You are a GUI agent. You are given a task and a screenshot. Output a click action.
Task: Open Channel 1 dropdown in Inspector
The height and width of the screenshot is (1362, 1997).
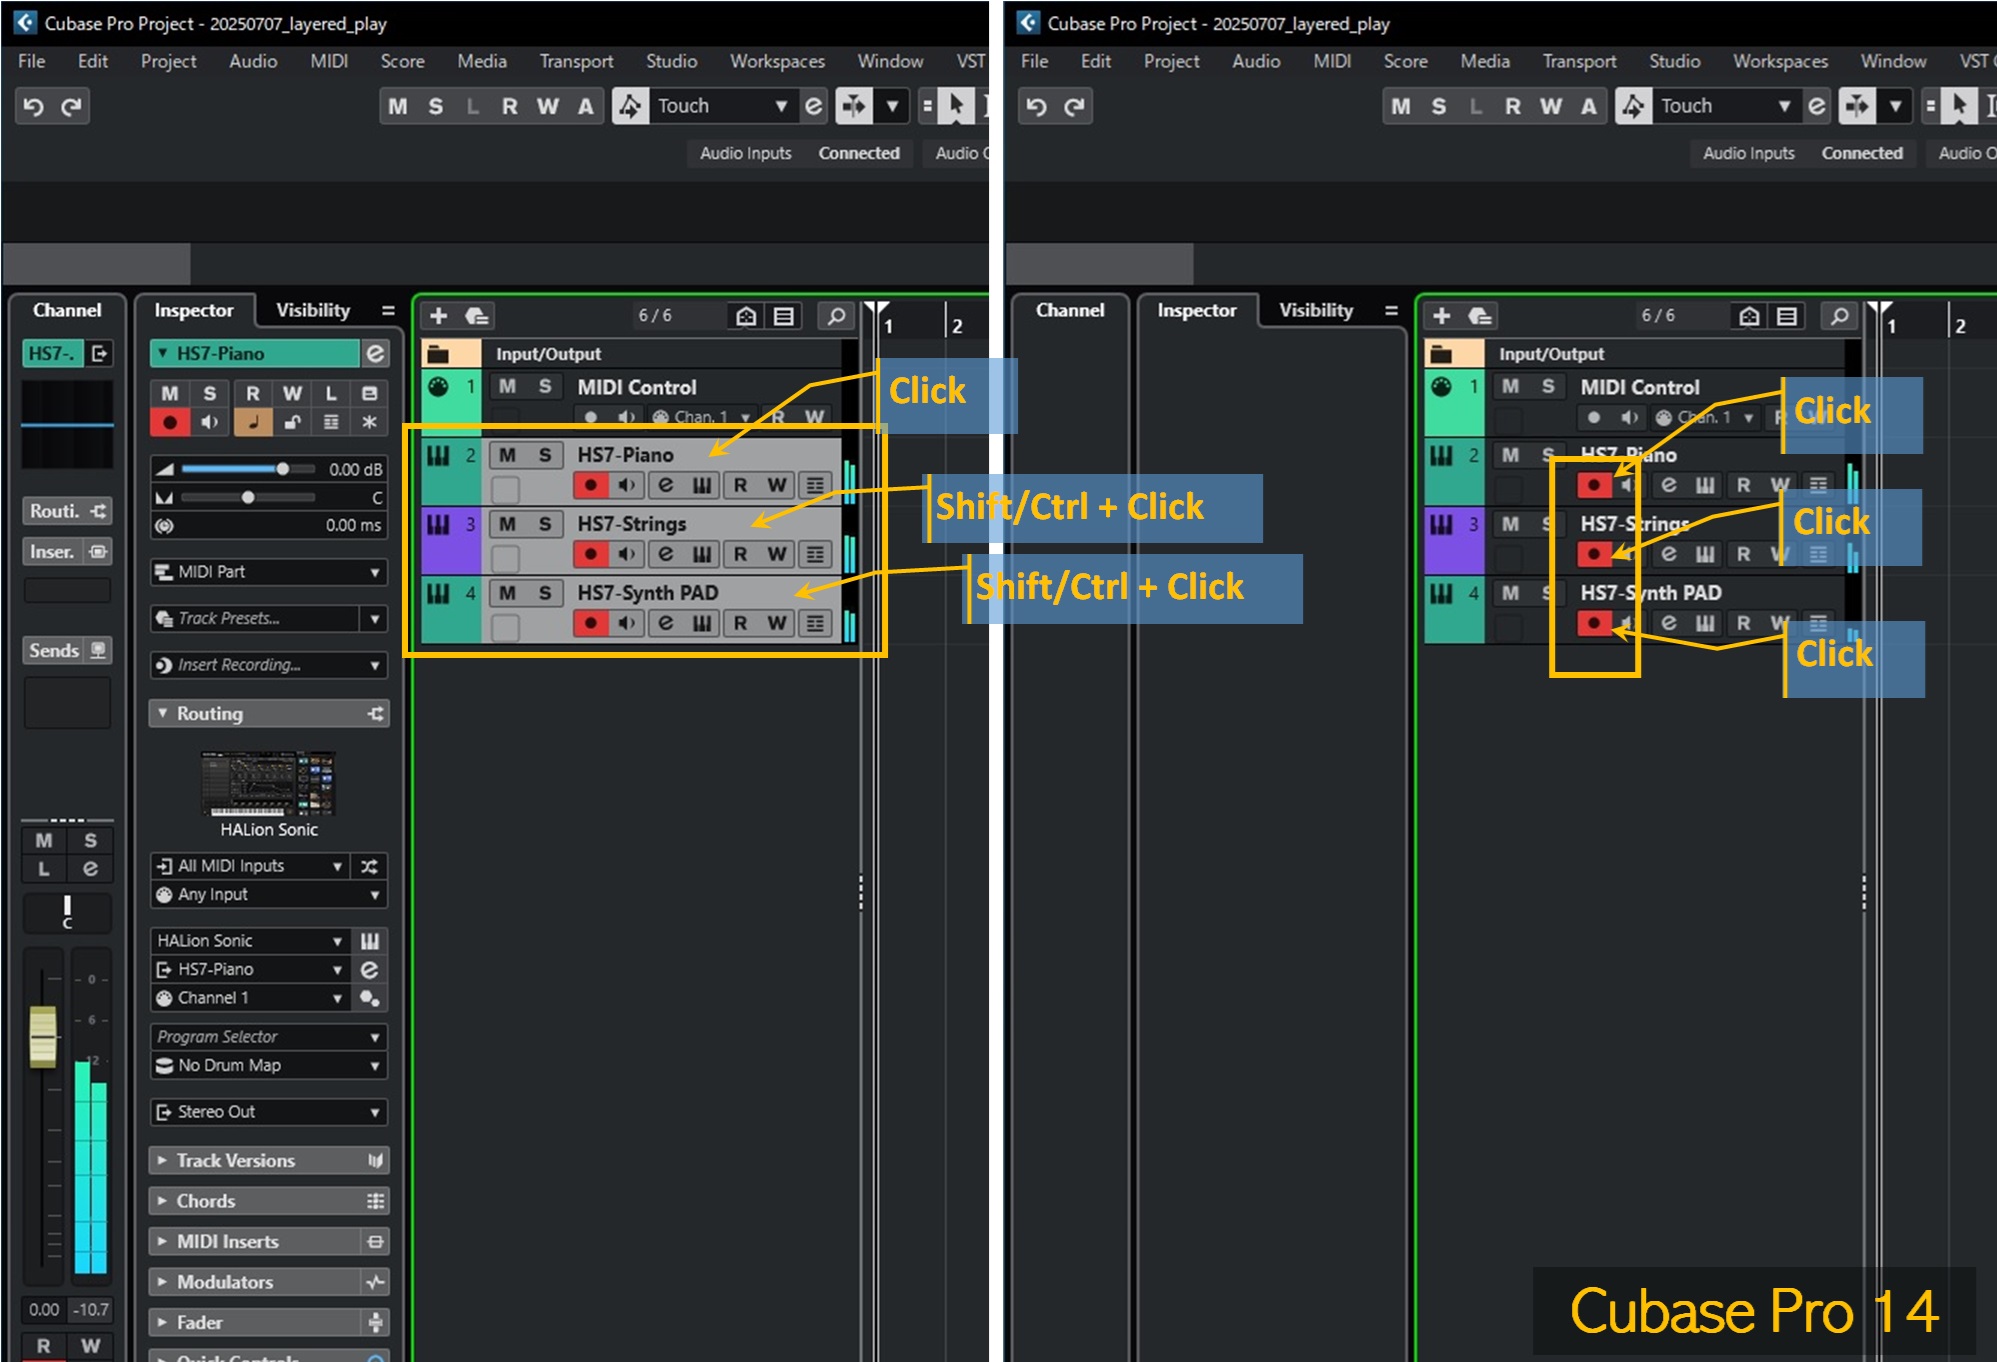pyautogui.click(x=250, y=998)
